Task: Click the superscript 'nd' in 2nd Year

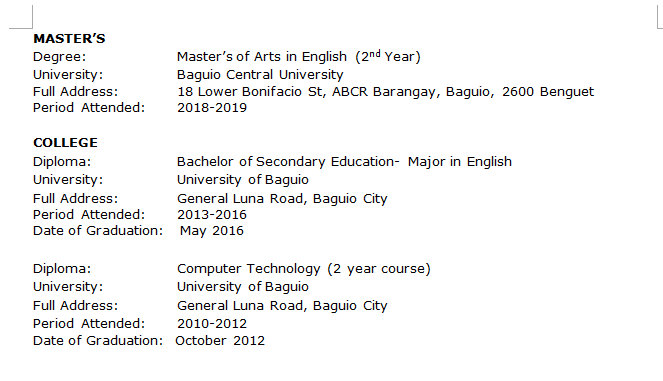Action: click(x=375, y=54)
